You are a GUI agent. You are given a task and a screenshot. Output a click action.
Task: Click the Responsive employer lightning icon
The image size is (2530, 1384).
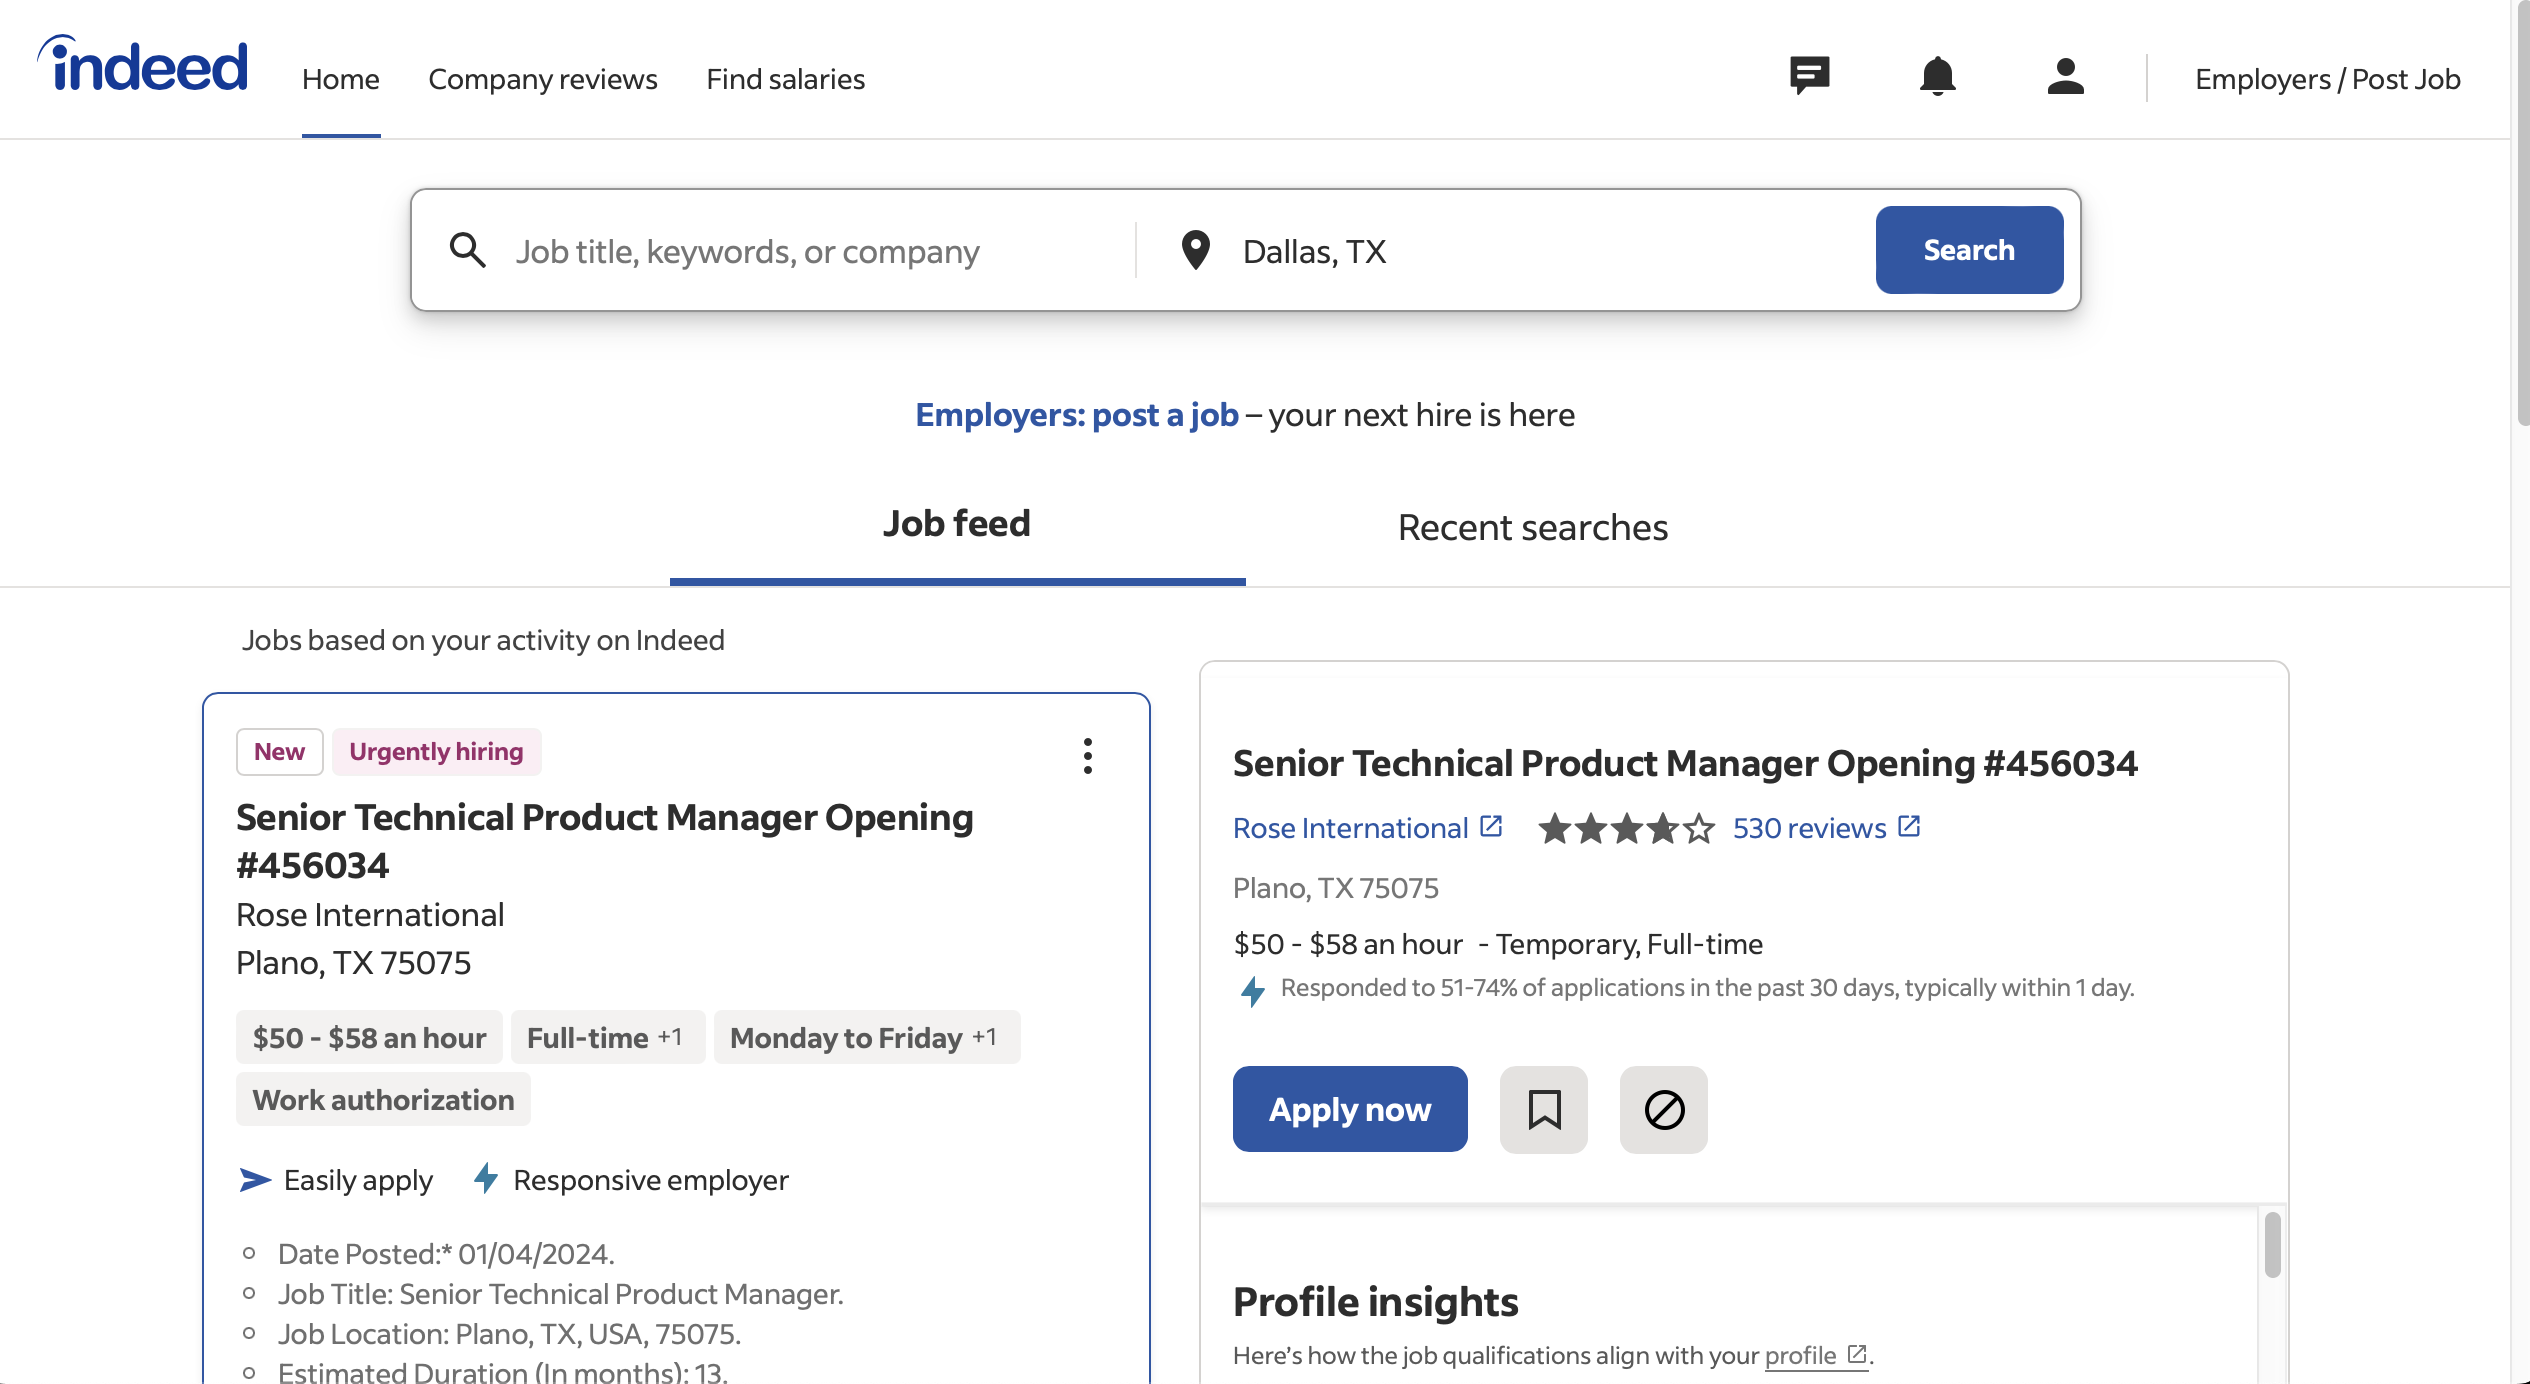click(x=486, y=1178)
